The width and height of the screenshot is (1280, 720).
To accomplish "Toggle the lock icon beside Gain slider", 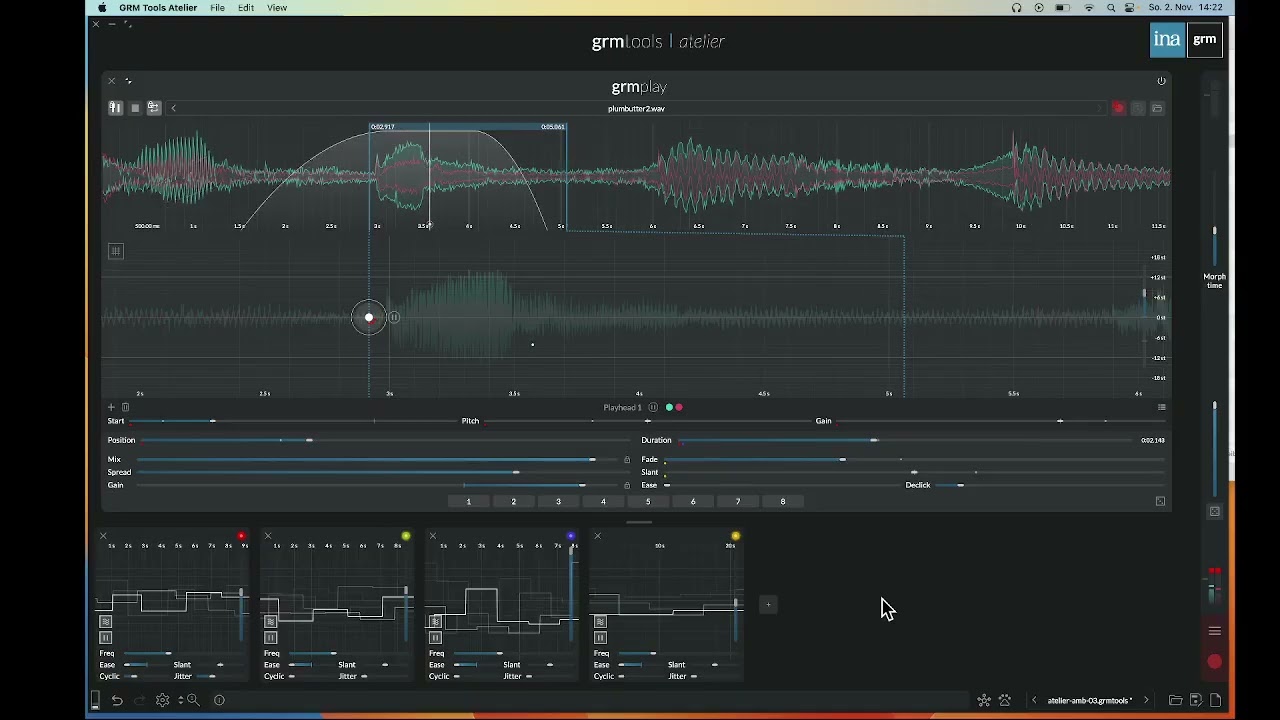I will pos(627,485).
